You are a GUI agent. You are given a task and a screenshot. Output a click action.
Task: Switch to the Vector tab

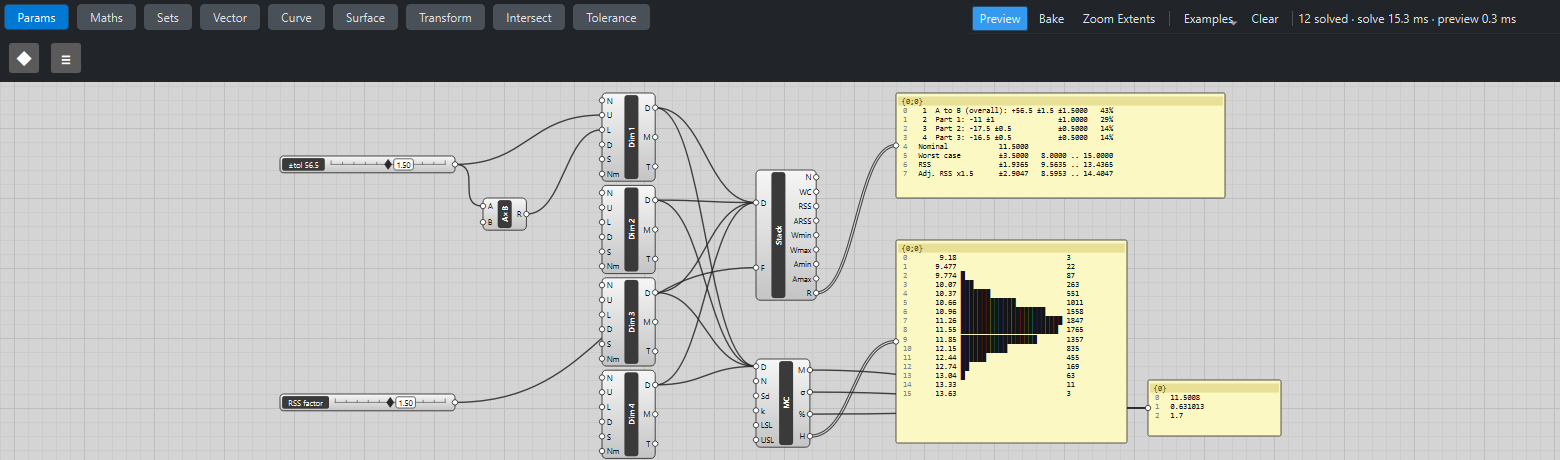[x=230, y=17]
